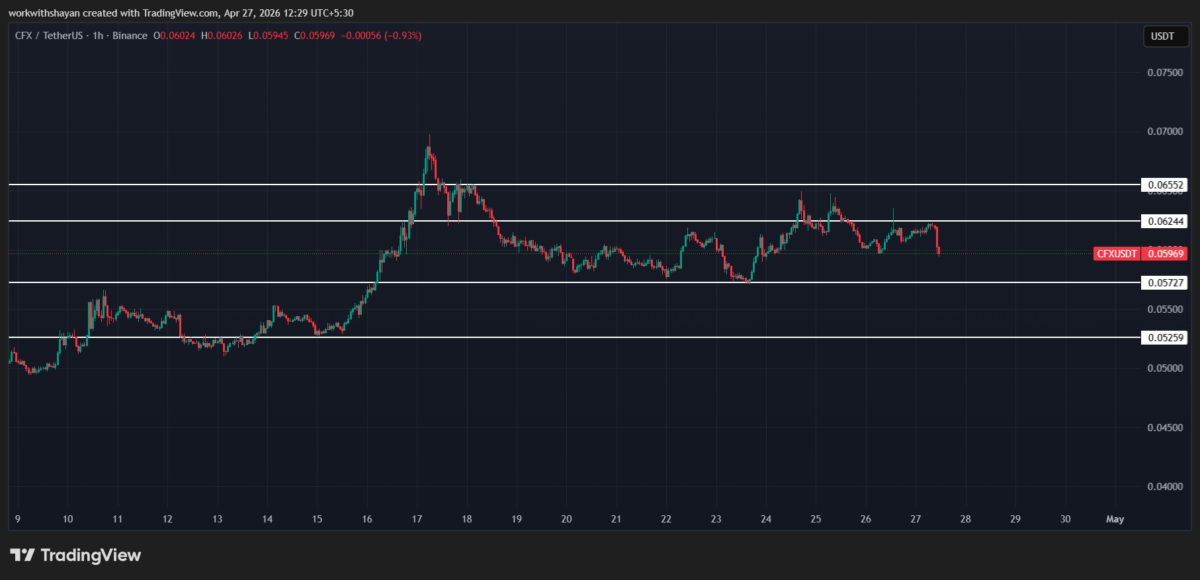Open the USDT currency selector
This screenshot has width=1200, height=580.
tap(1163, 37)
